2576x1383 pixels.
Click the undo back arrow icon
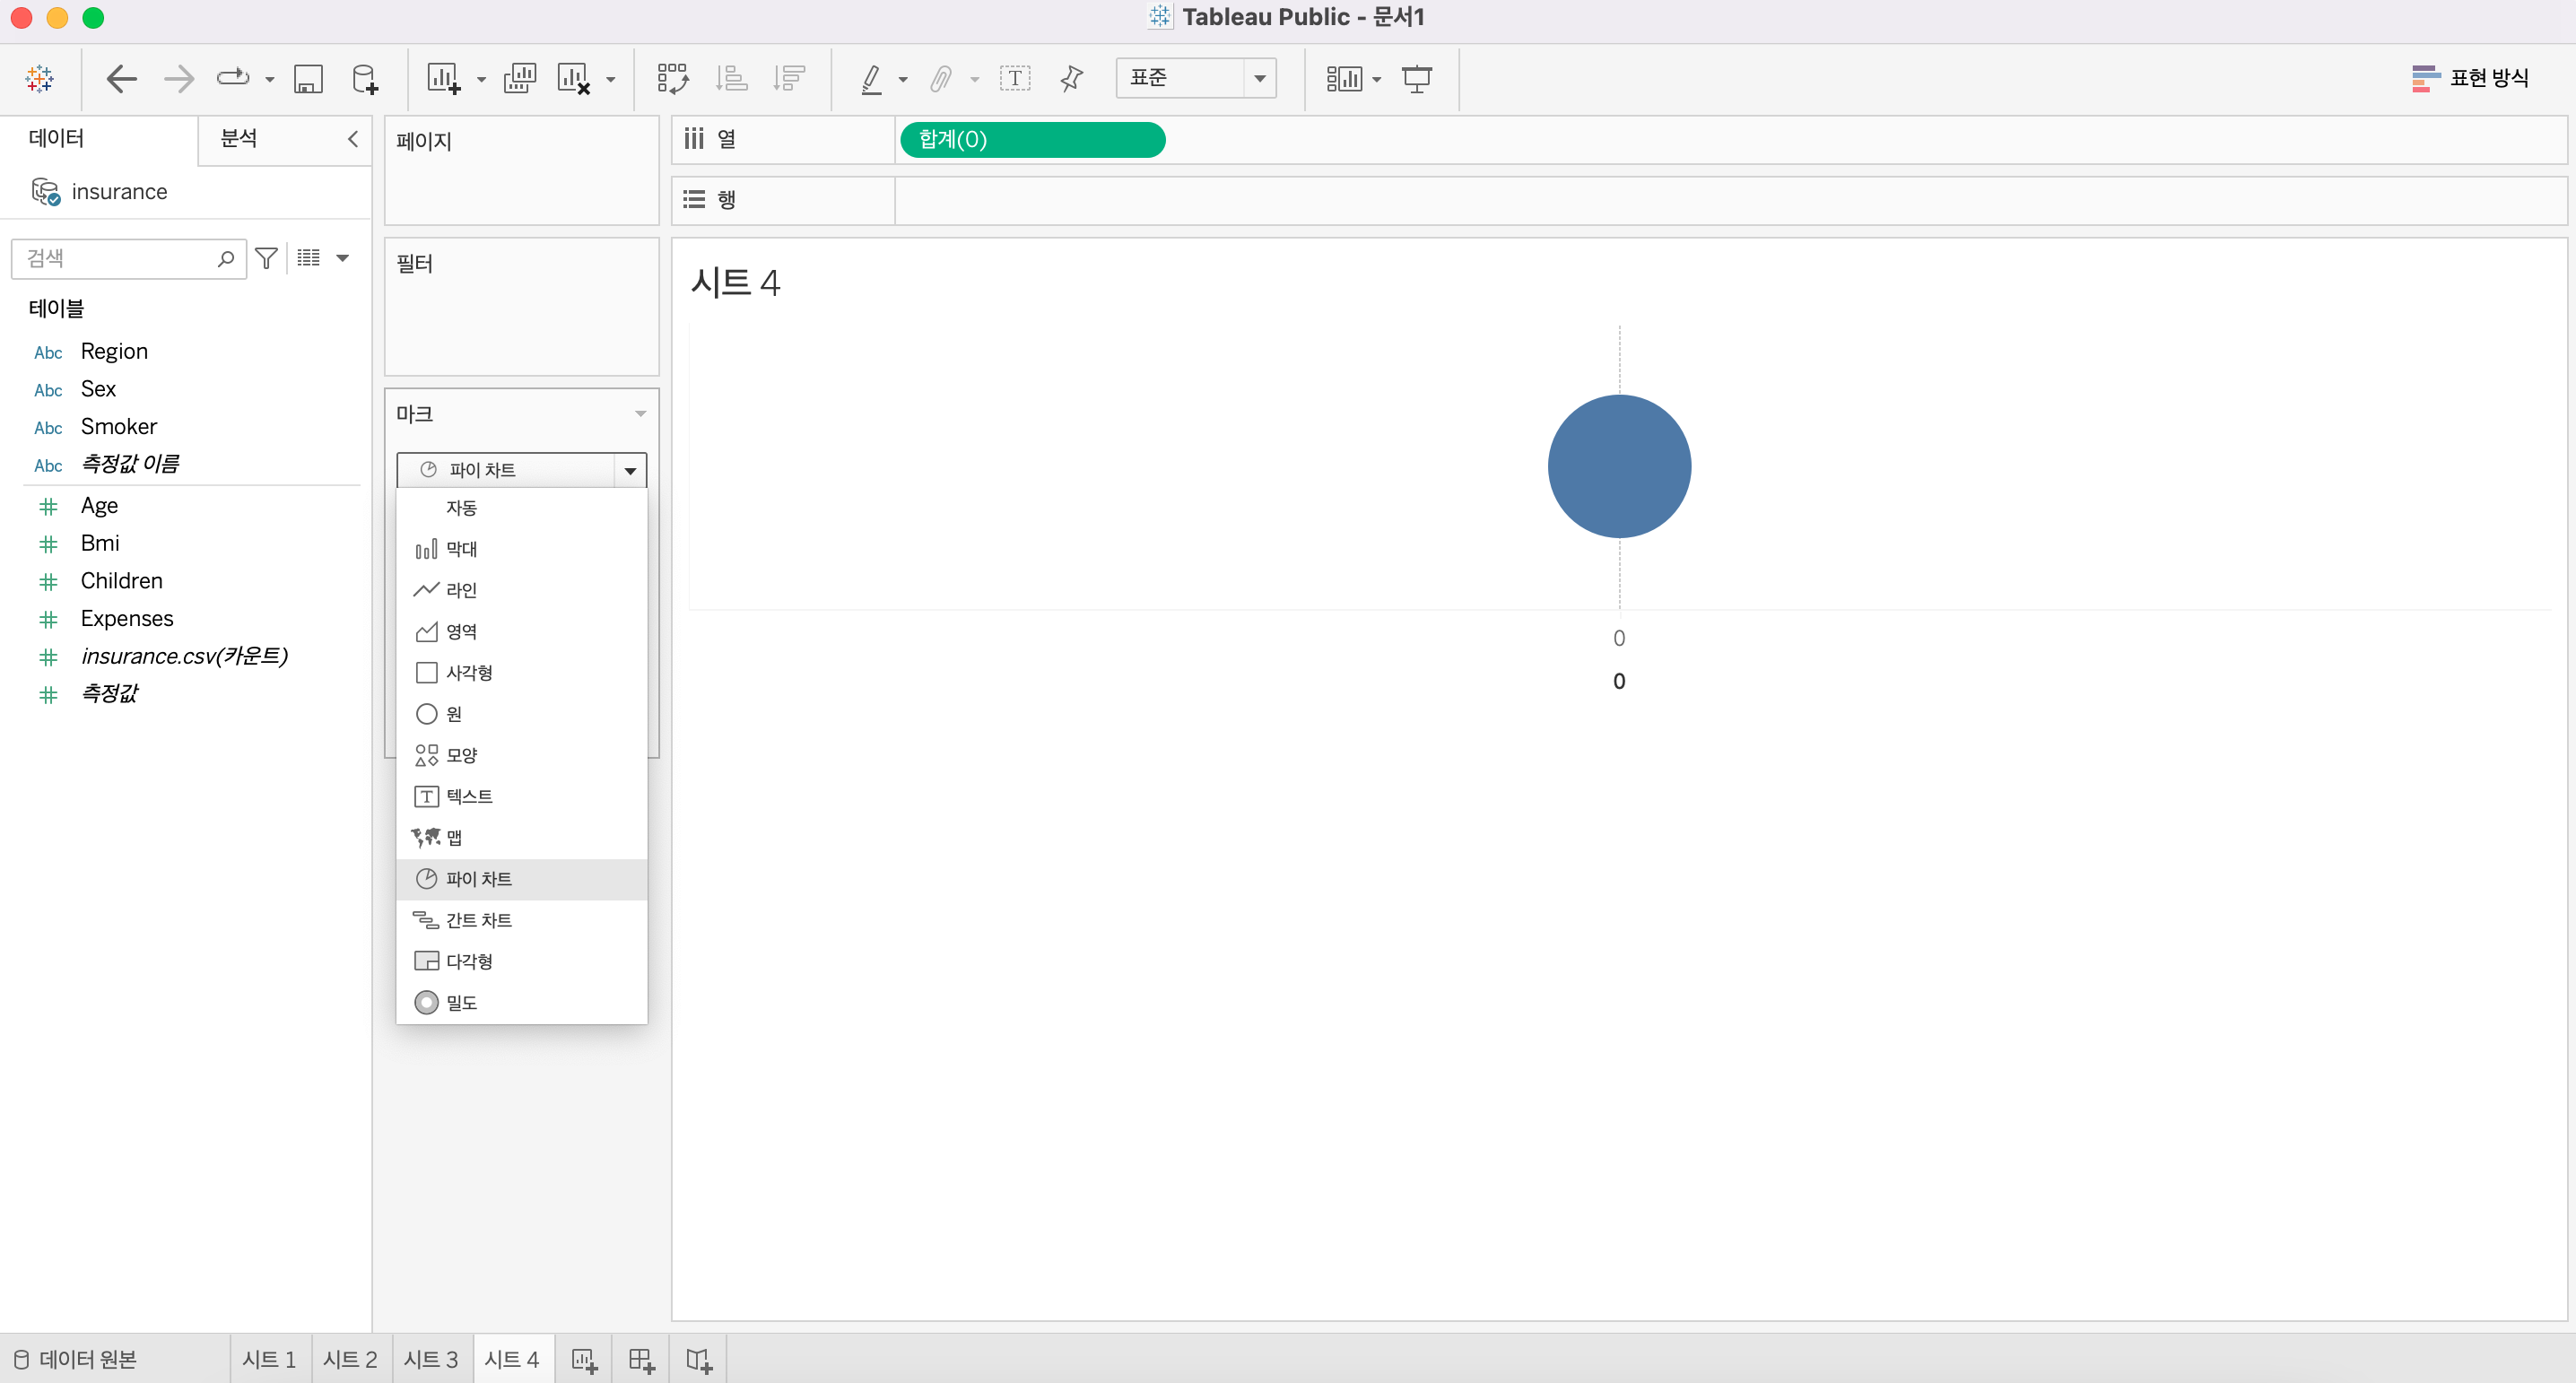(121, 78)
